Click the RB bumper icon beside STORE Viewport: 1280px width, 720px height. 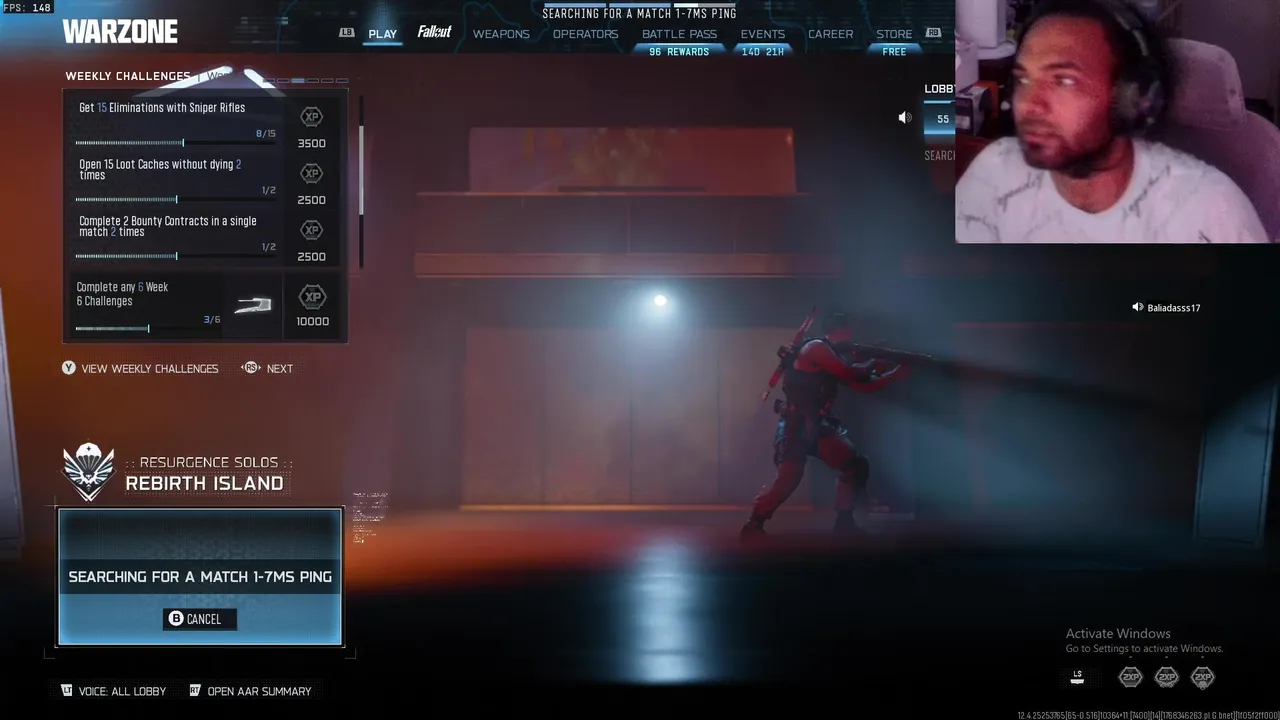[x=933, y=32]
